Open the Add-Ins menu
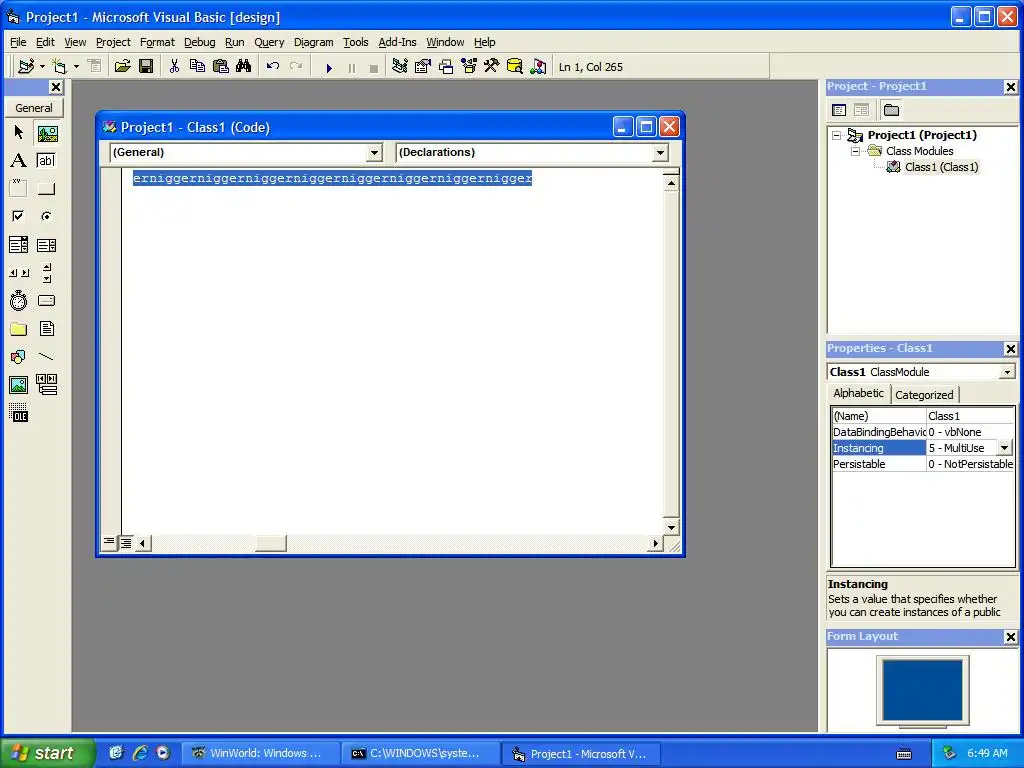This screenshot has height=768, width=1024. point(397,42)
